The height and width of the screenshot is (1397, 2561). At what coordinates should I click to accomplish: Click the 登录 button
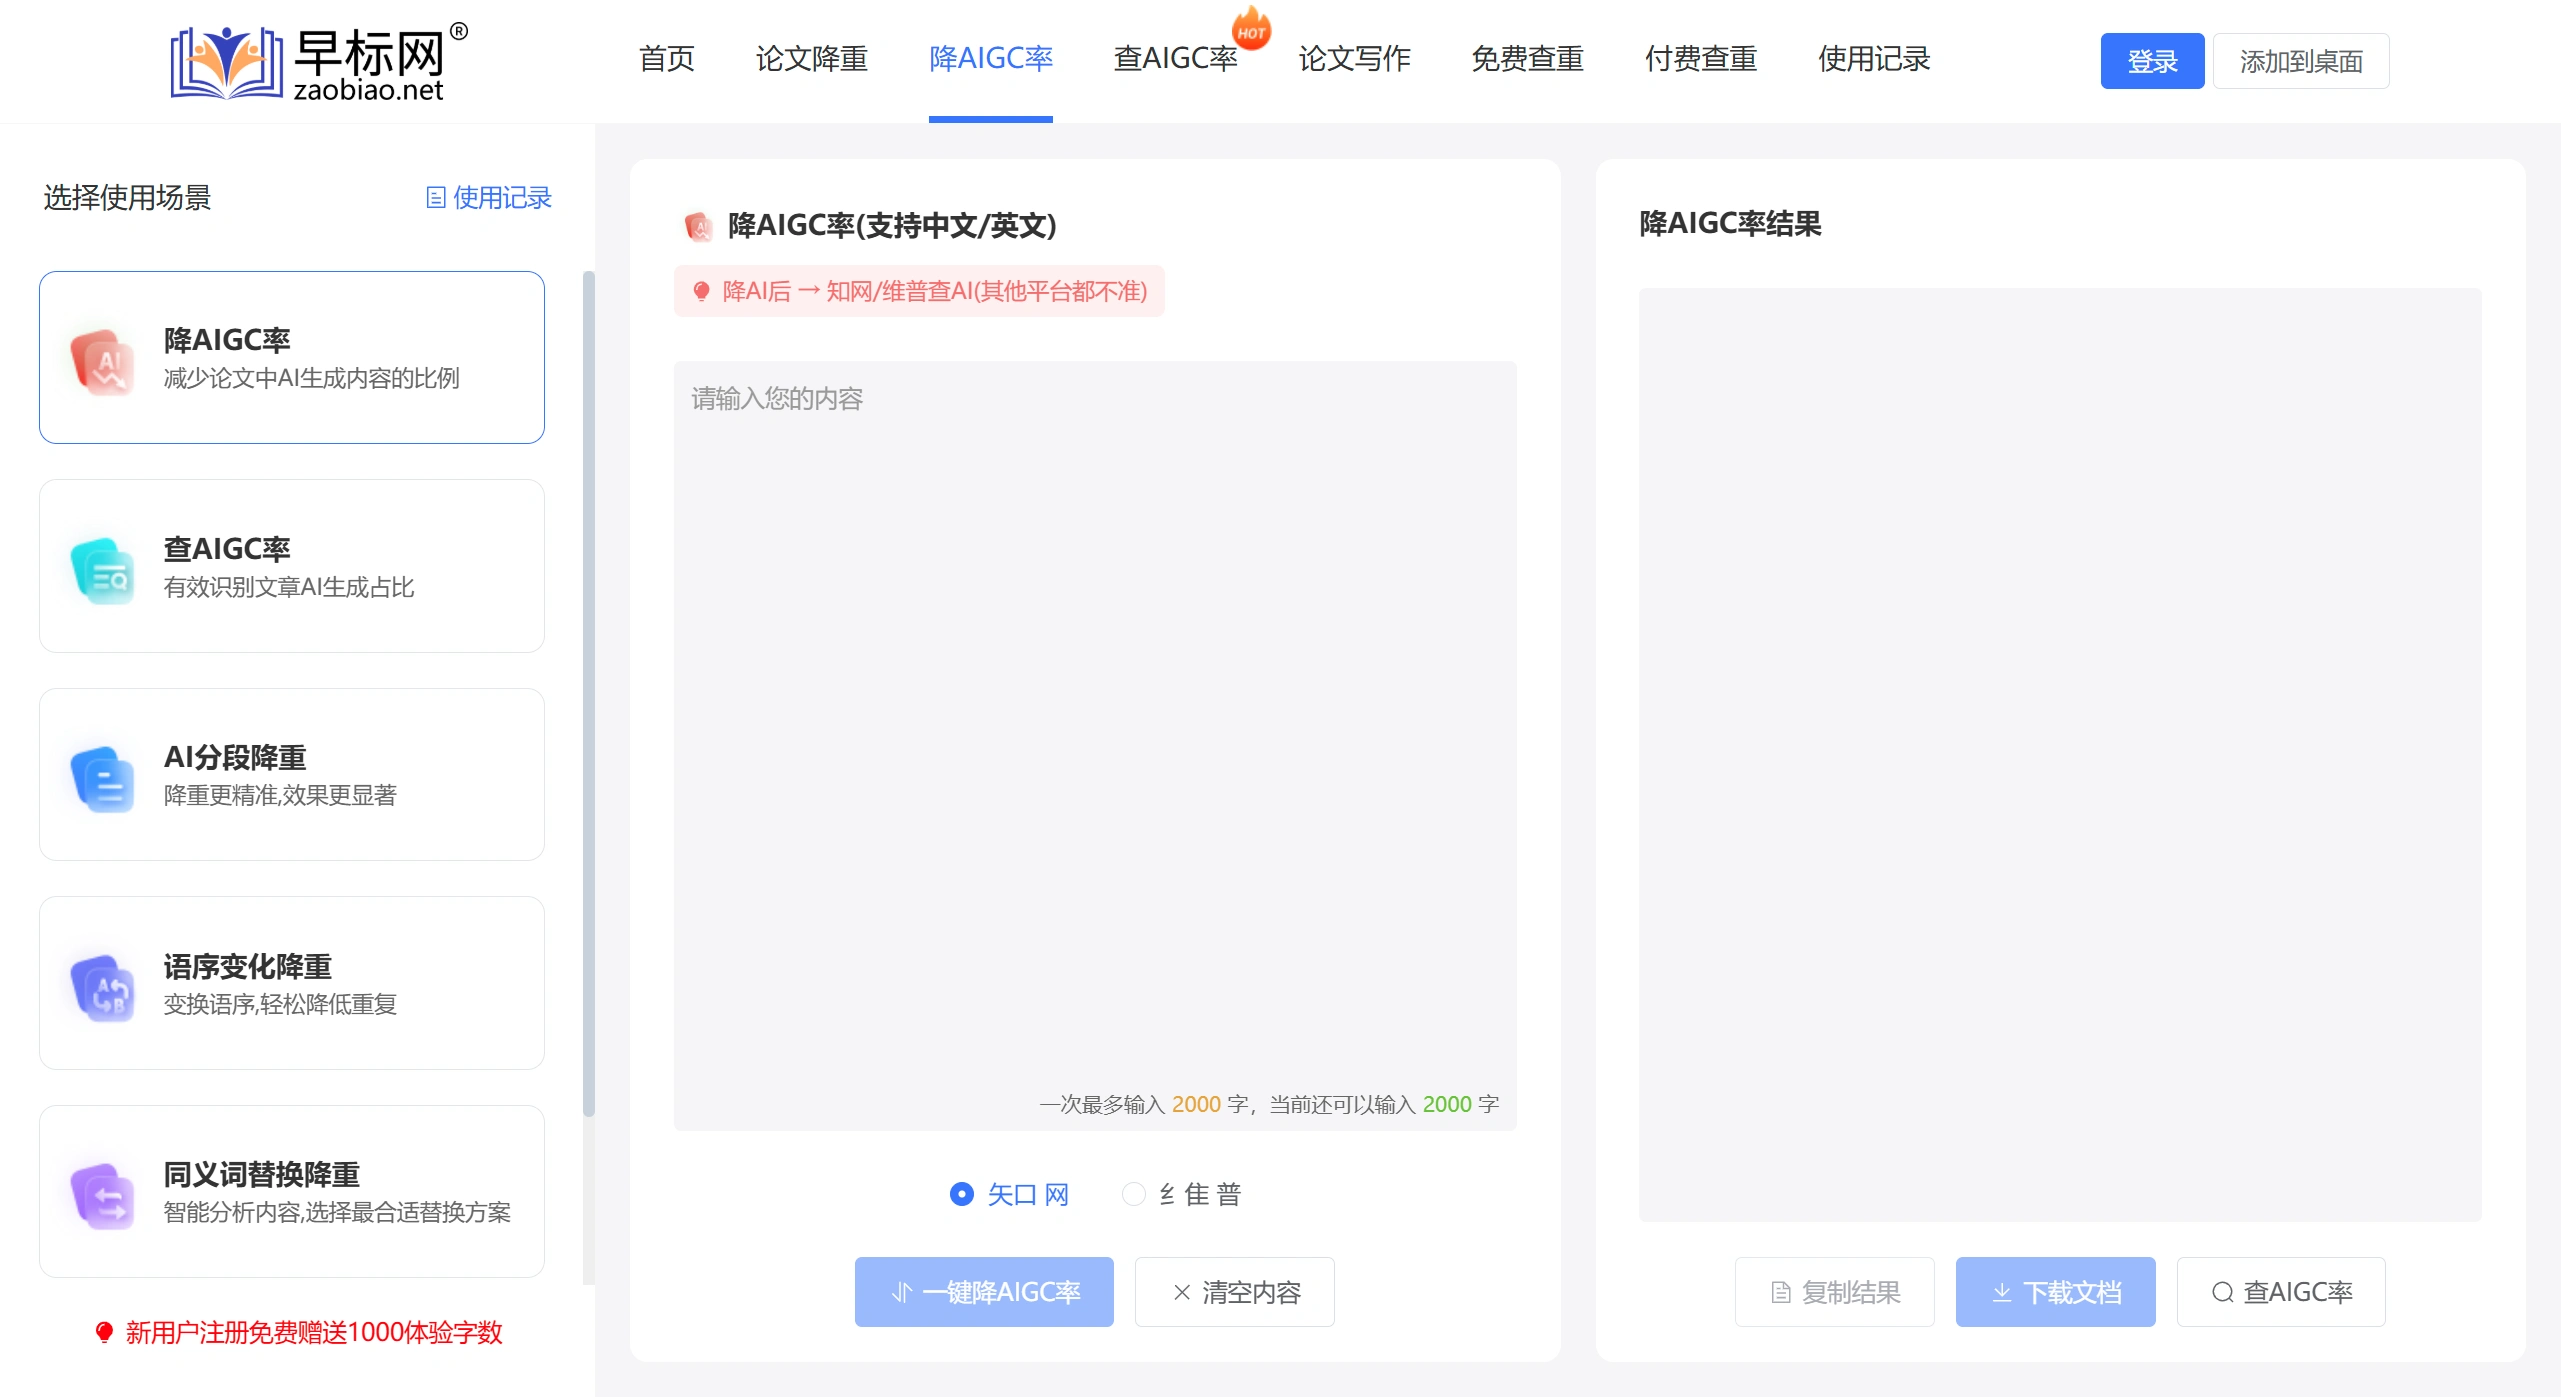(x=2151, y=61)
